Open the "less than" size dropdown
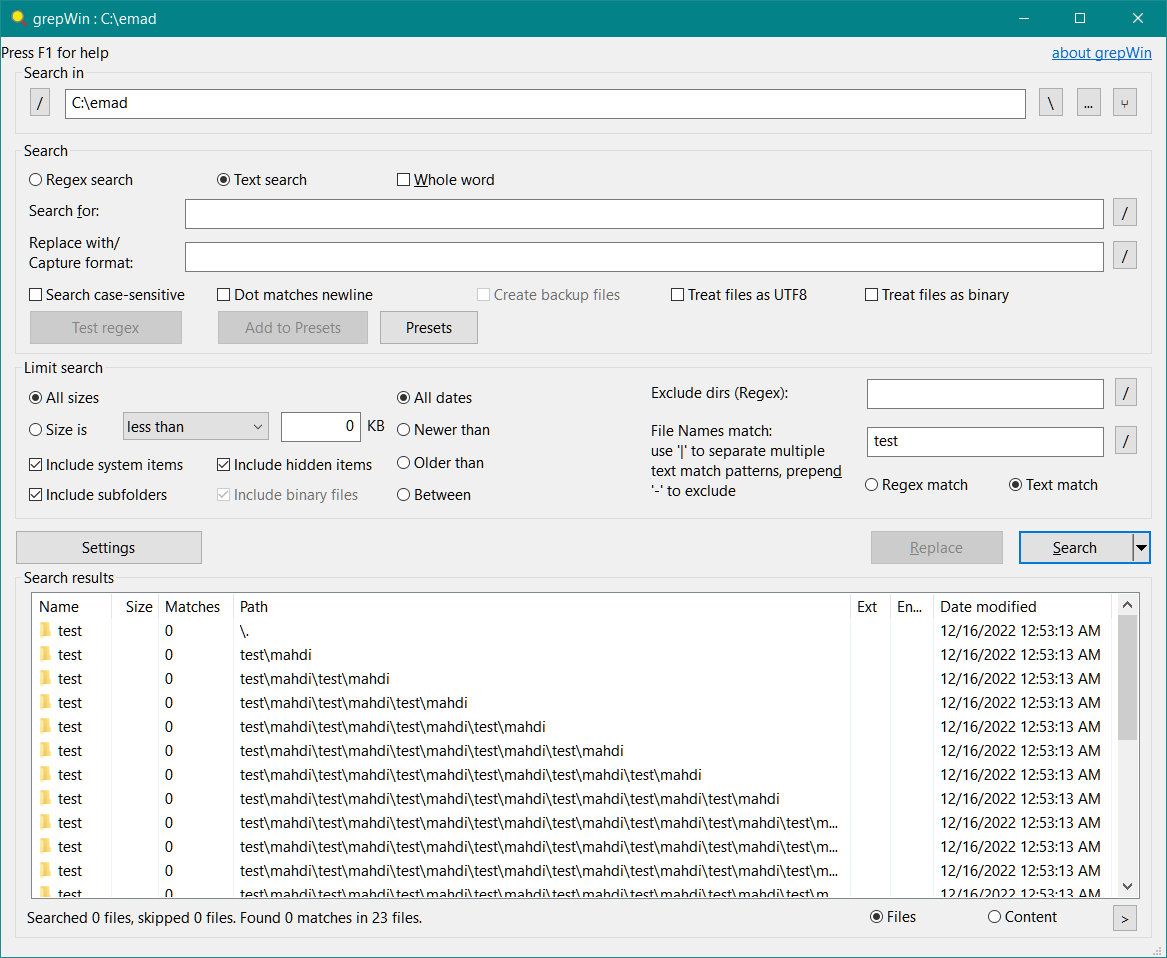The image size is (1167, 958). (x=195, y=426)
